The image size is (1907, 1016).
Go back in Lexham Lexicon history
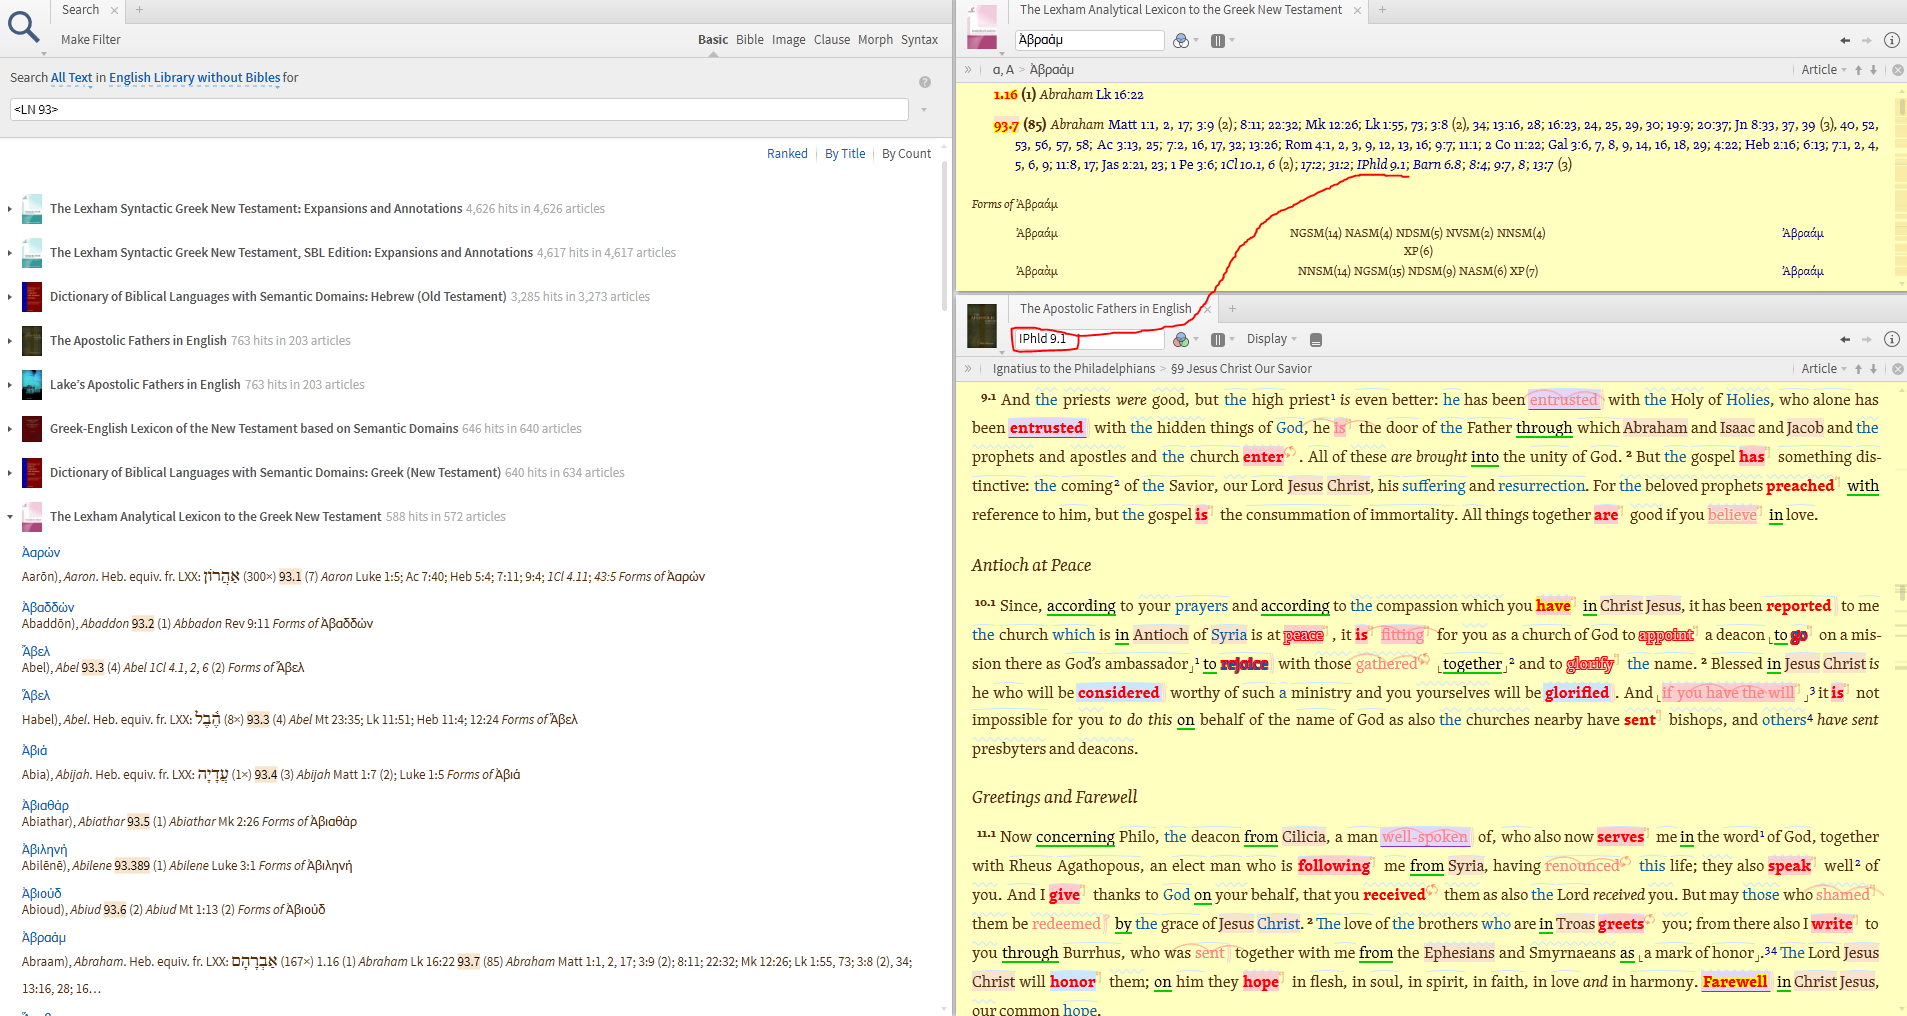click(x=1845, y=41)
